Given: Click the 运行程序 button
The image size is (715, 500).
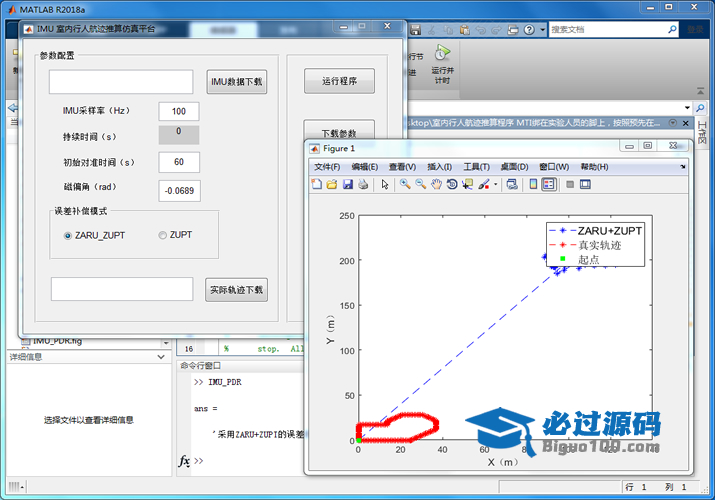Looking at the screenshot, I should coord(339,81).
